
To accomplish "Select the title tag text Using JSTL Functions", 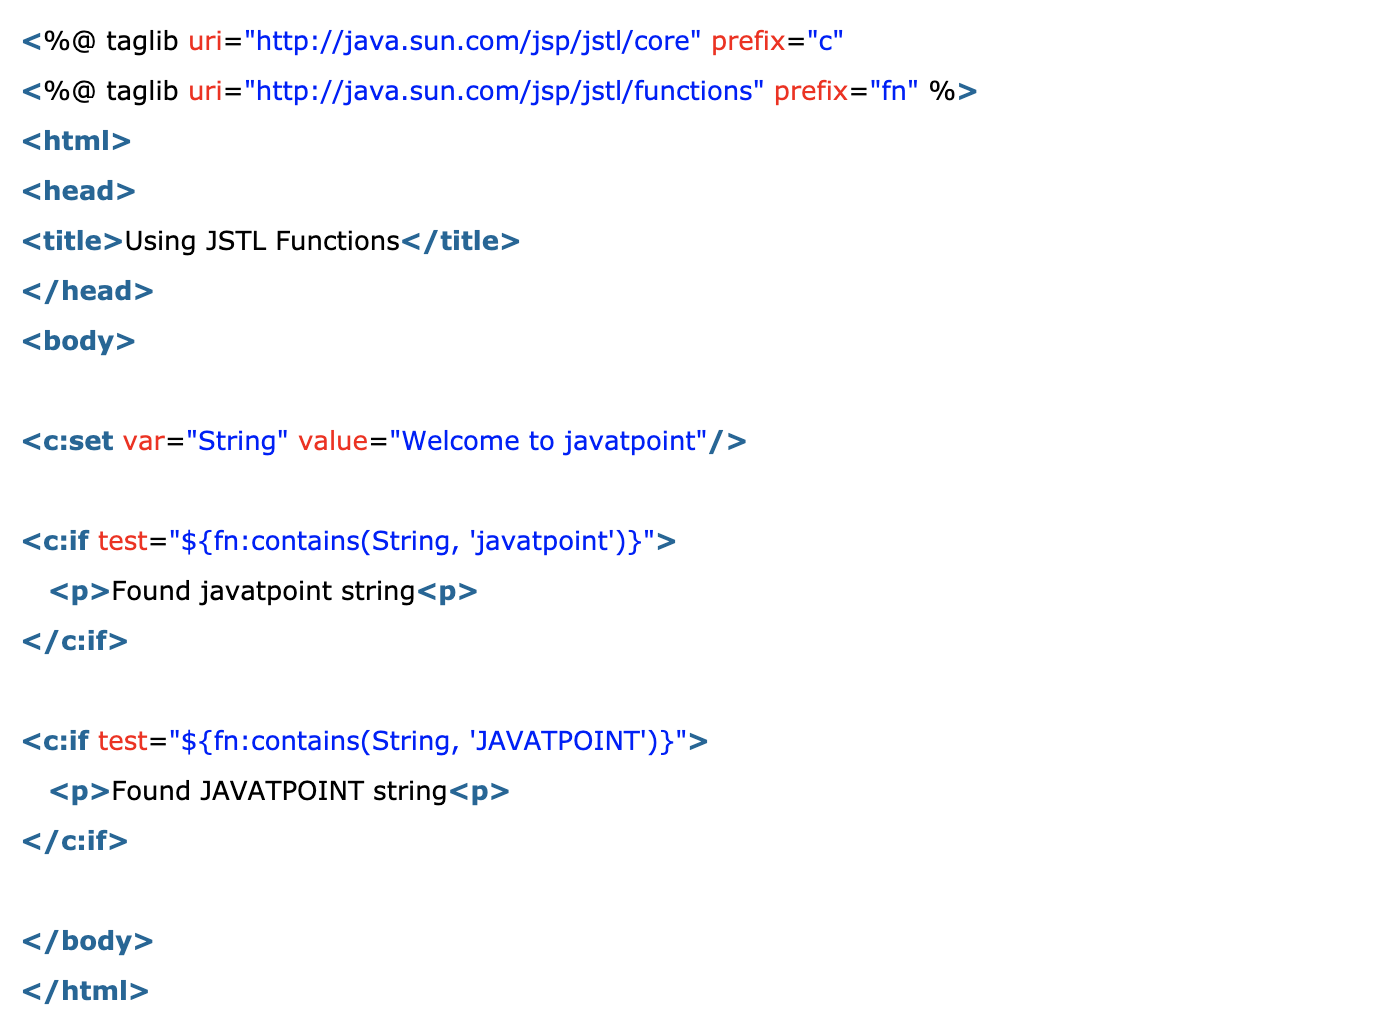I will point(262,241).
